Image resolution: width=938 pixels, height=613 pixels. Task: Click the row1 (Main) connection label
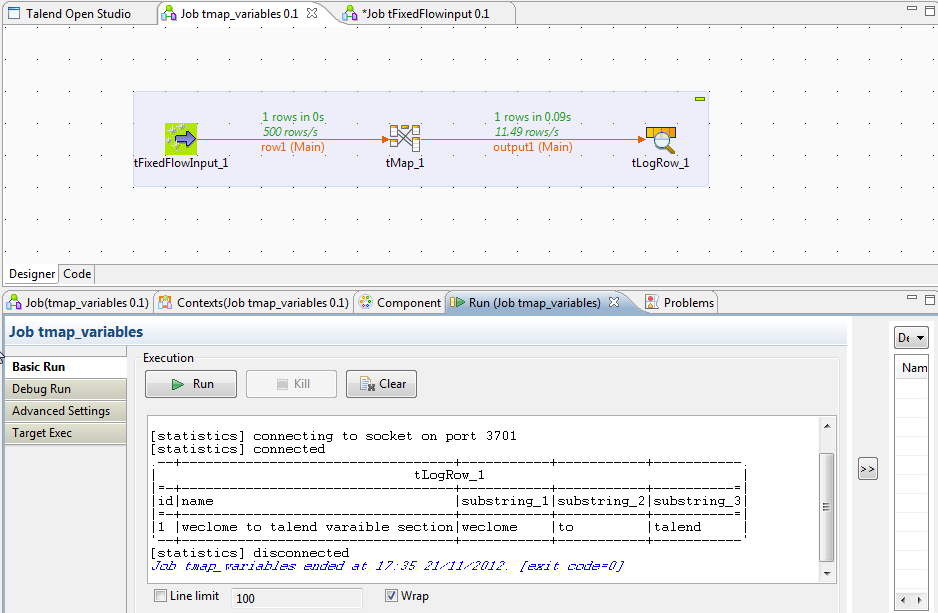pyautogui.click(x=293, y=147)
